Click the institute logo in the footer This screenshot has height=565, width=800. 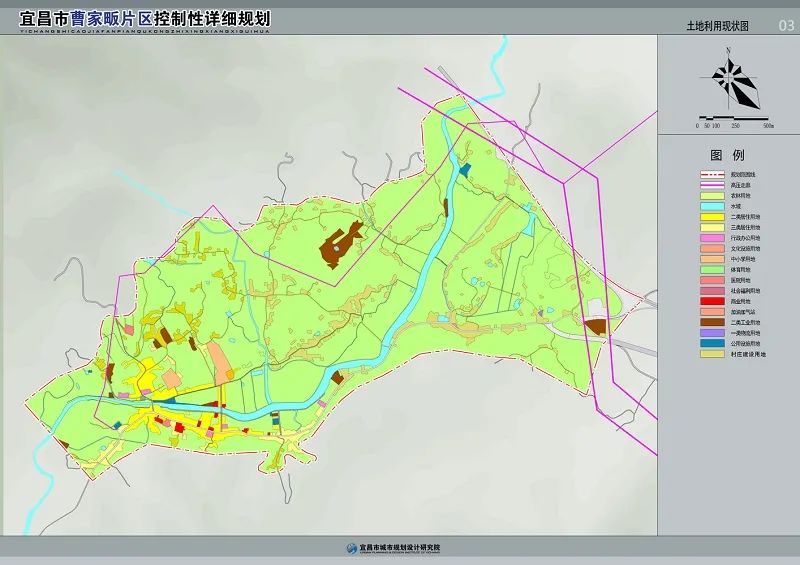pyautogui.click(x=351, y=548)
